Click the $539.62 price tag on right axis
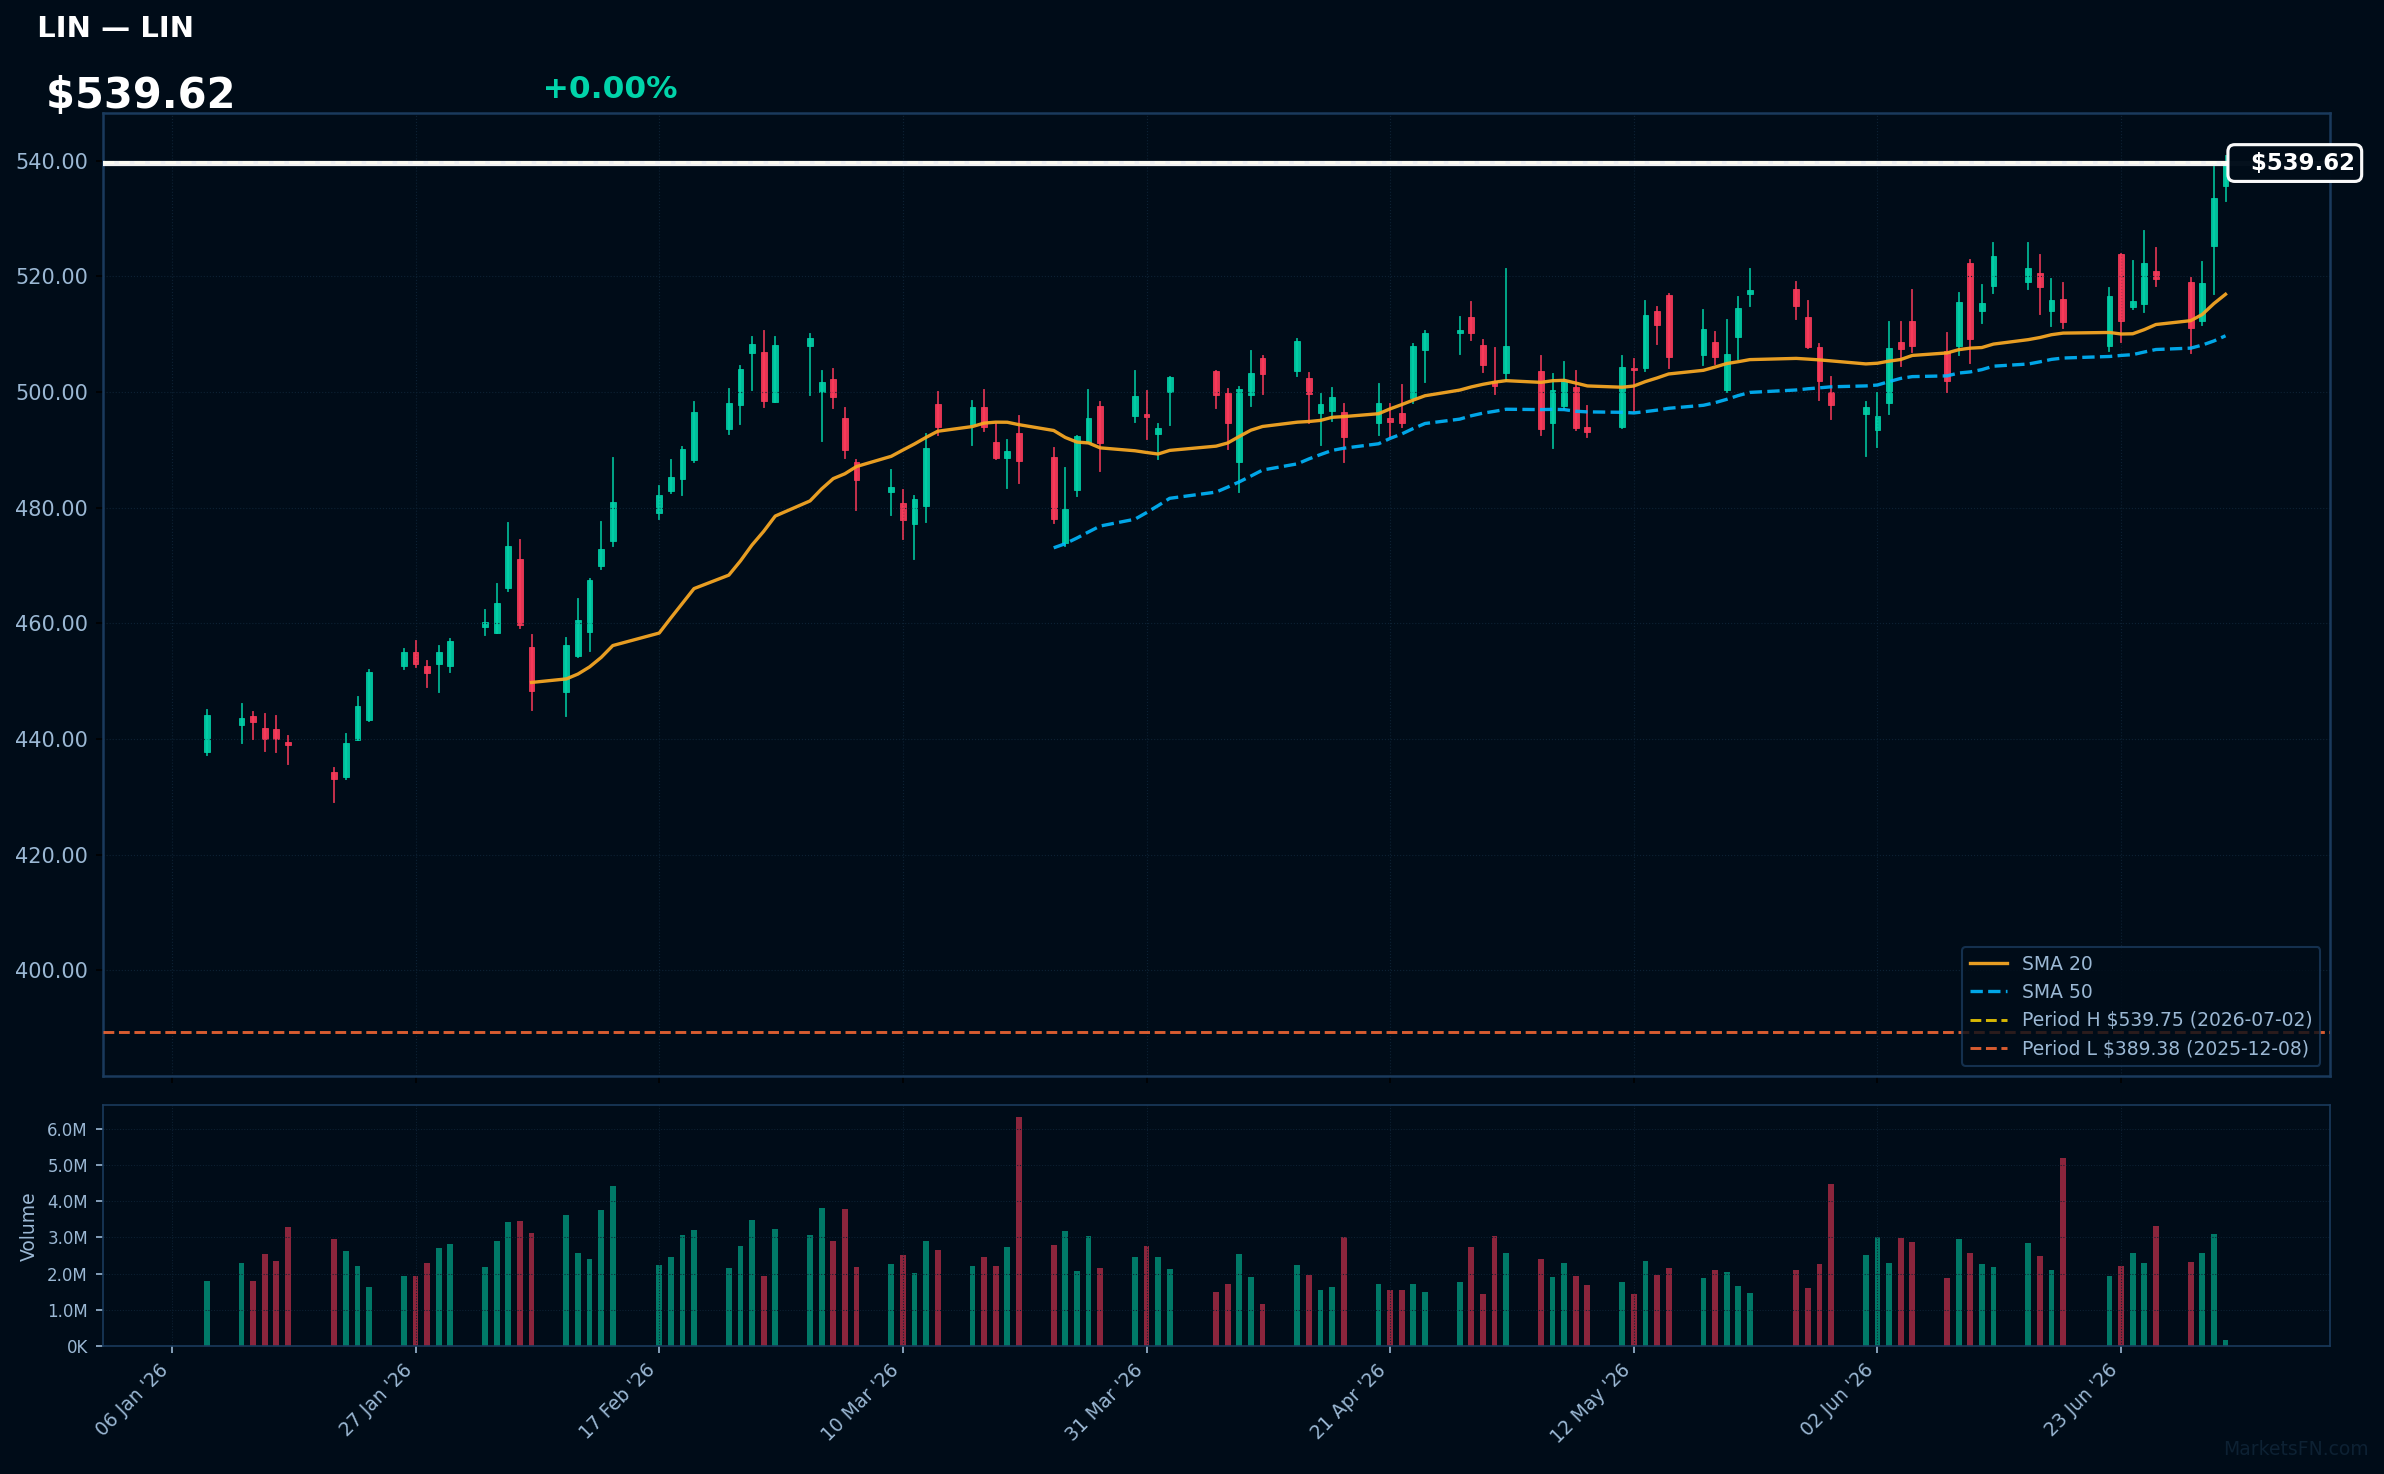Viewport: 2384px width, 1474px height. click(x=2295, y=163)
